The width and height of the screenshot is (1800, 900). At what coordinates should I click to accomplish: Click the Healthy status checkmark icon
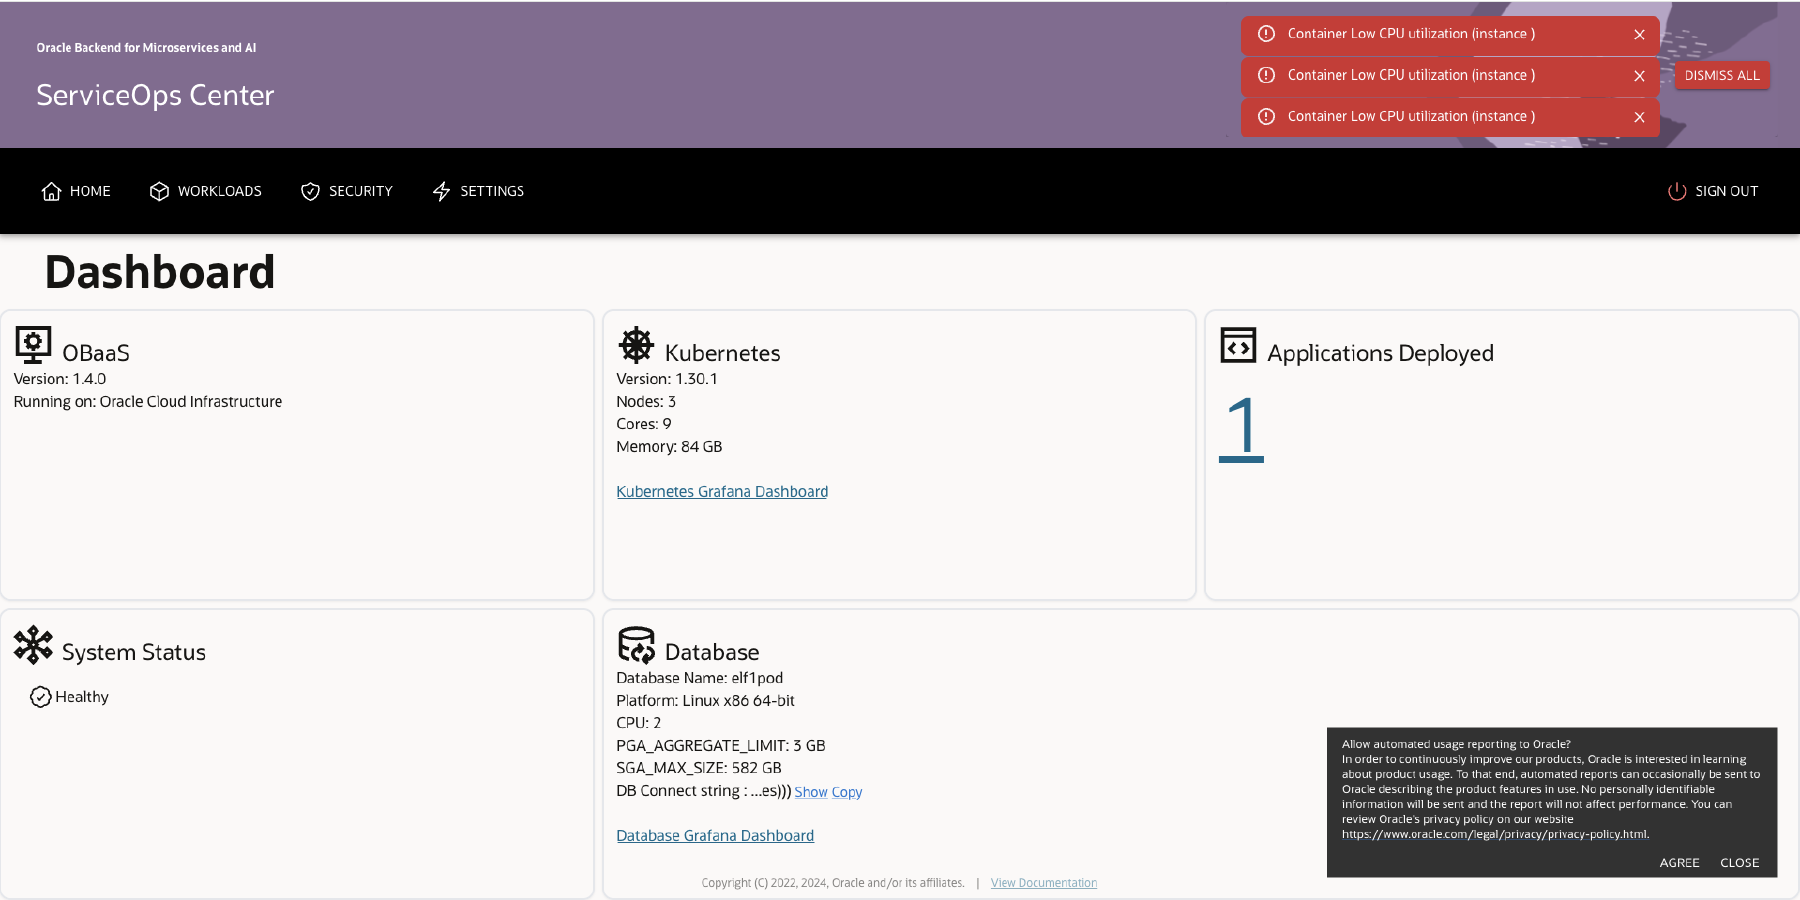pyautogui.click(x=40, y=696)
